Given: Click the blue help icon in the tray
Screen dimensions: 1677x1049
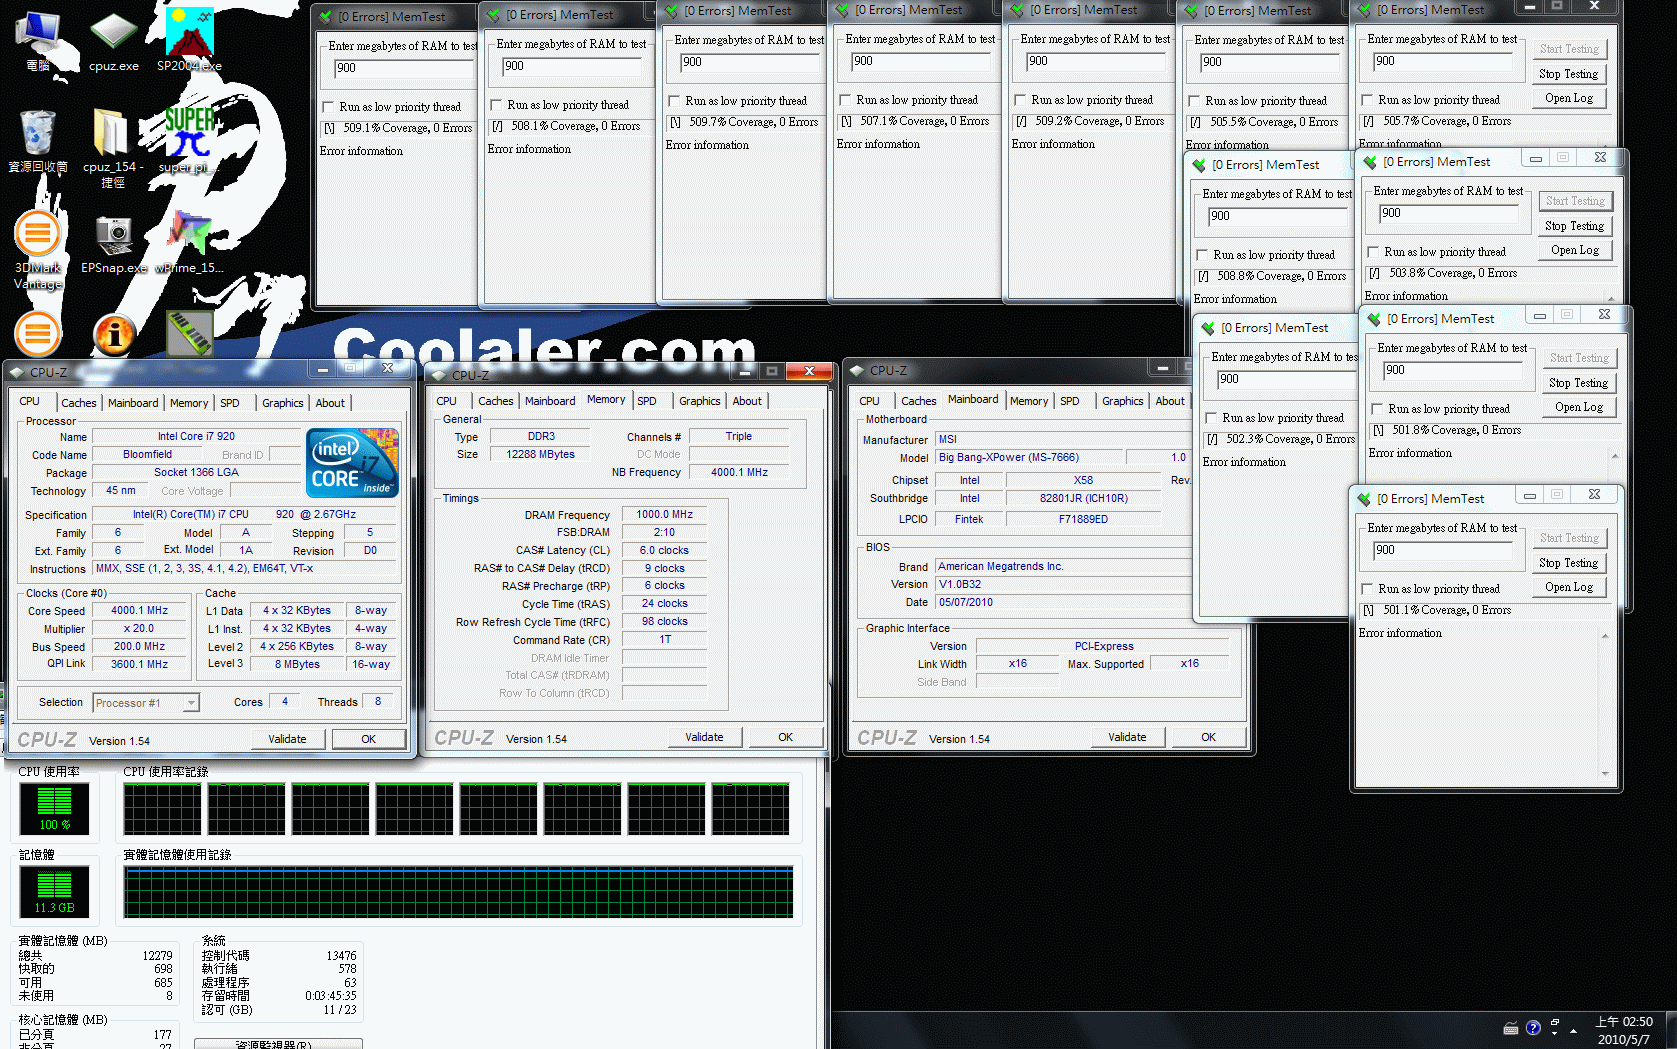Looking at the screenshot, I should [1533, 1028].
